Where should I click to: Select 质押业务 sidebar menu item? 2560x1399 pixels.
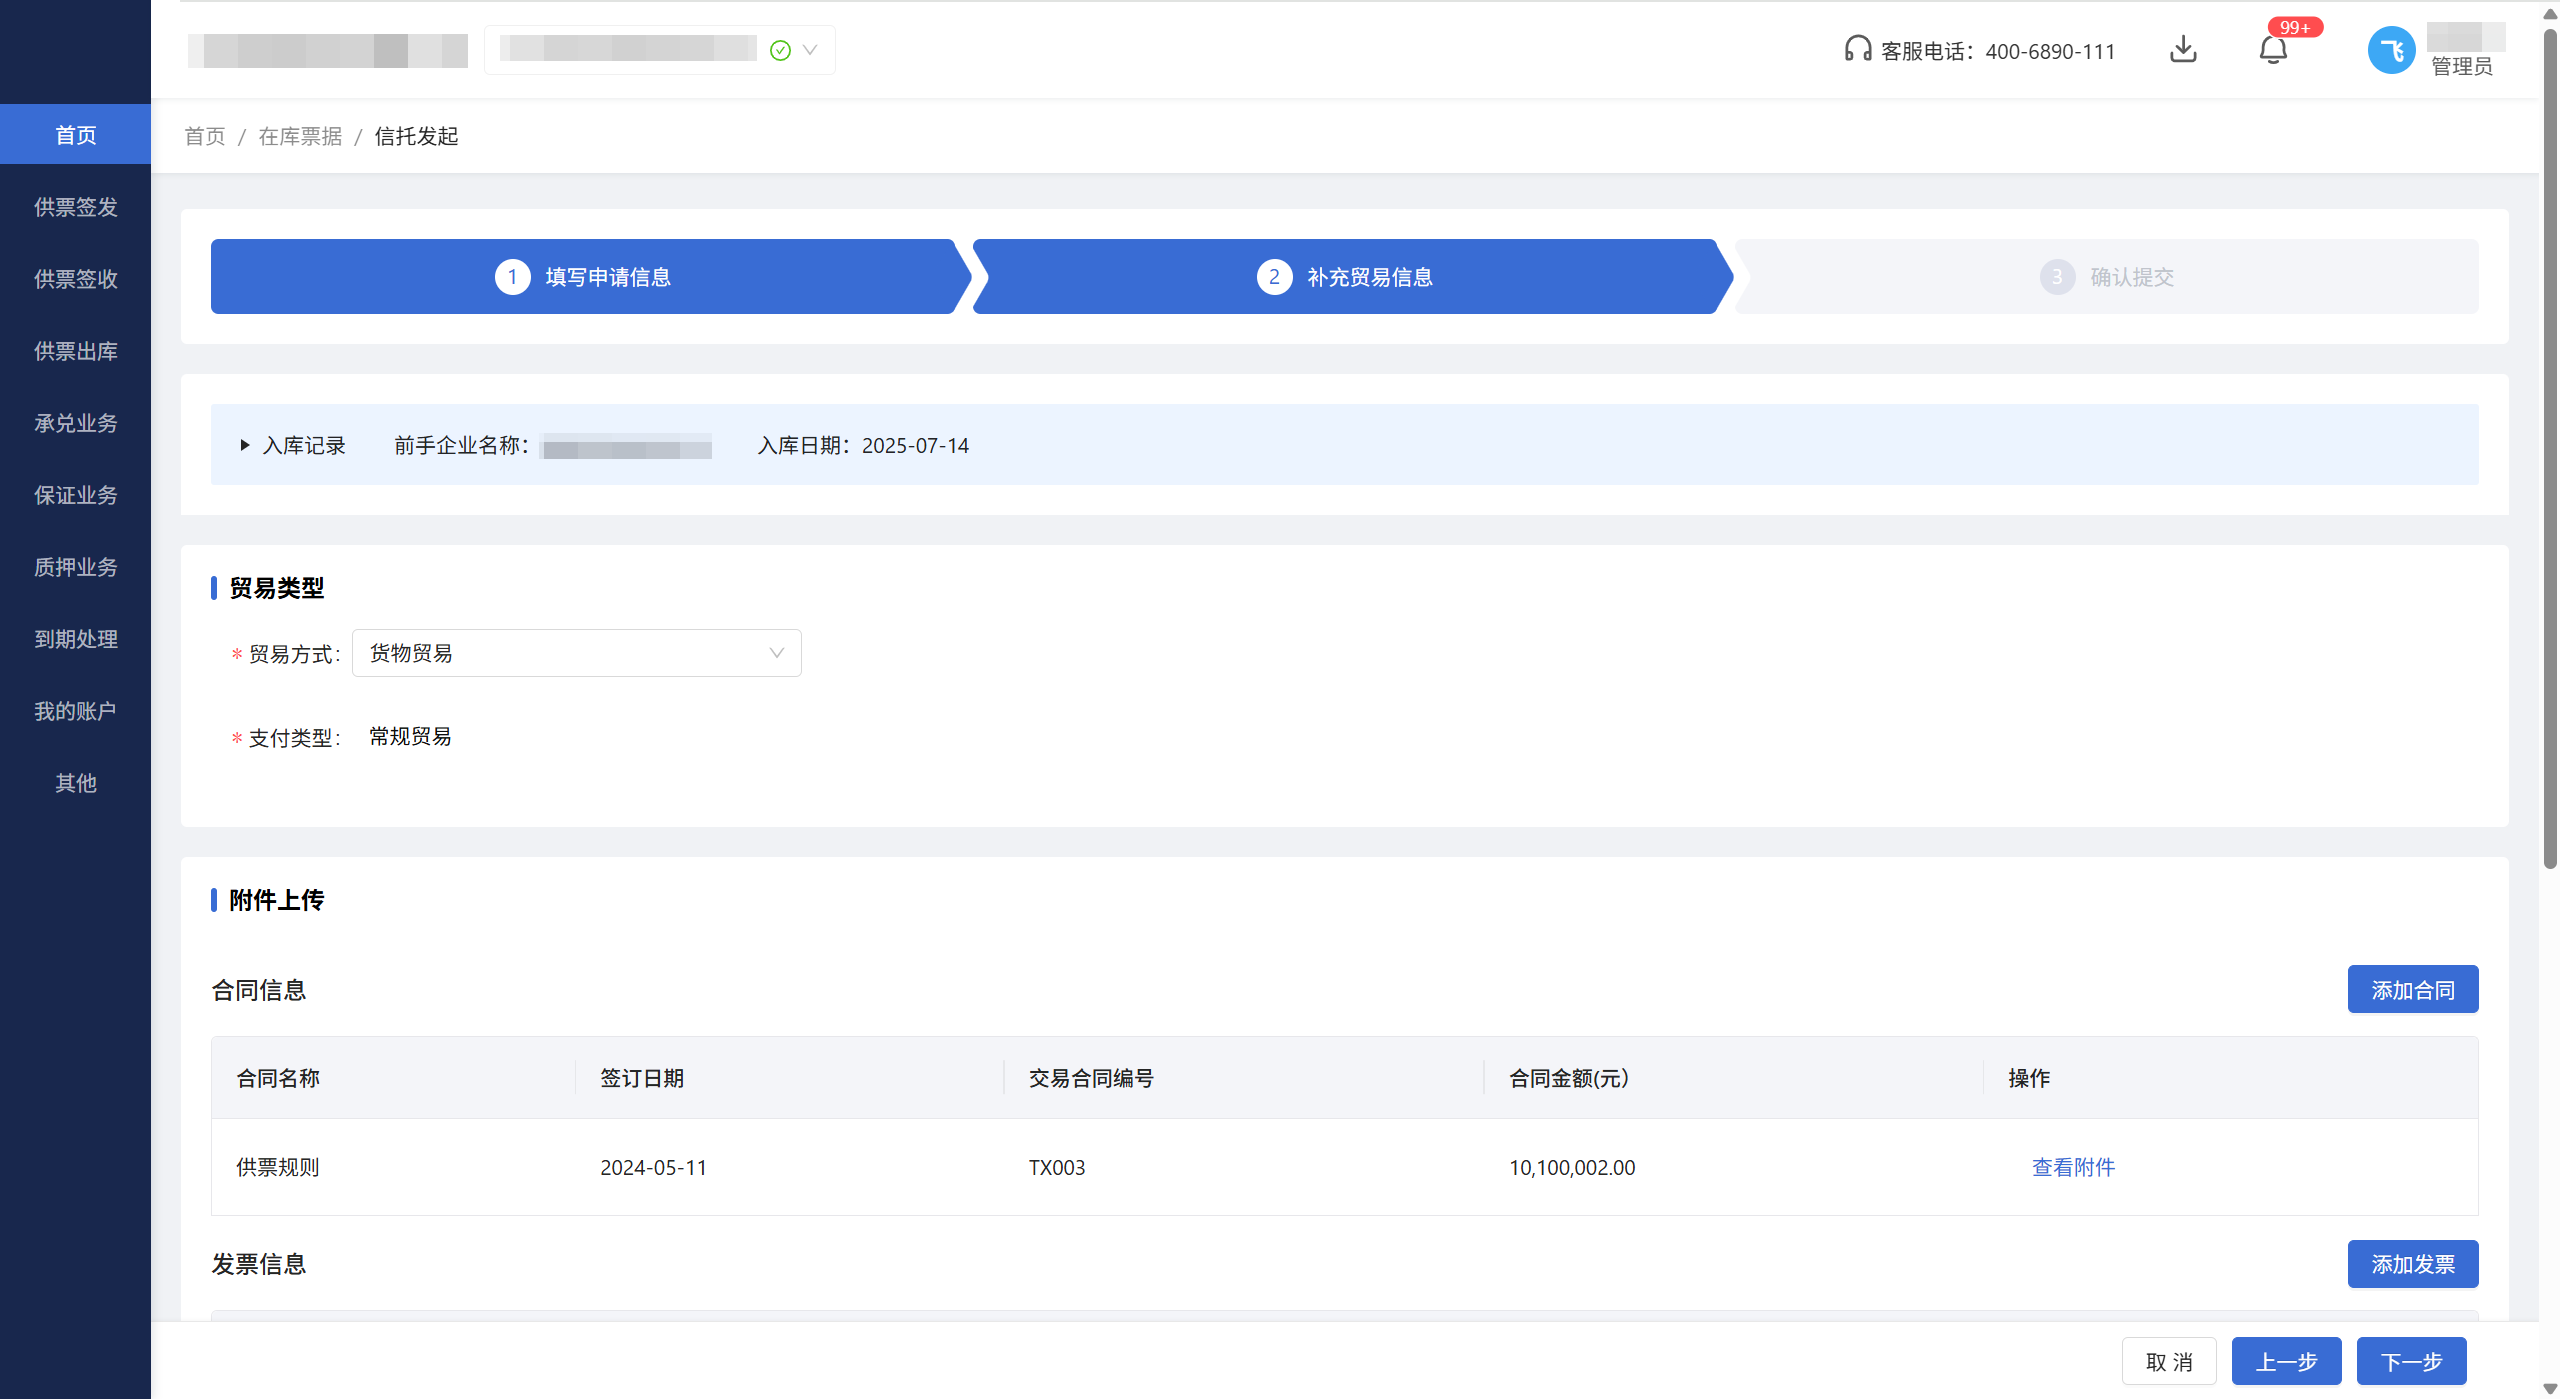[76, 567]
